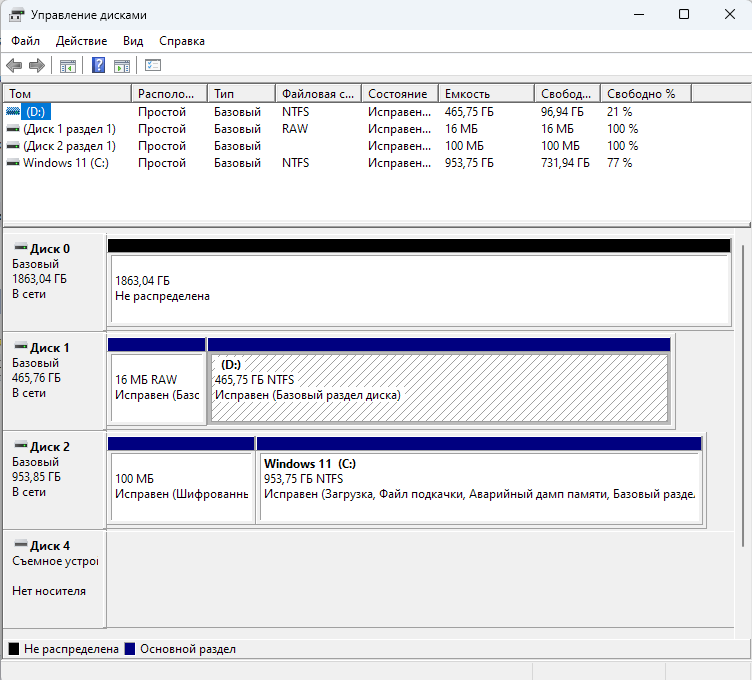752x680 pixels.
Task: Click the Диск 4 disk label
Action: coord(50,546)
